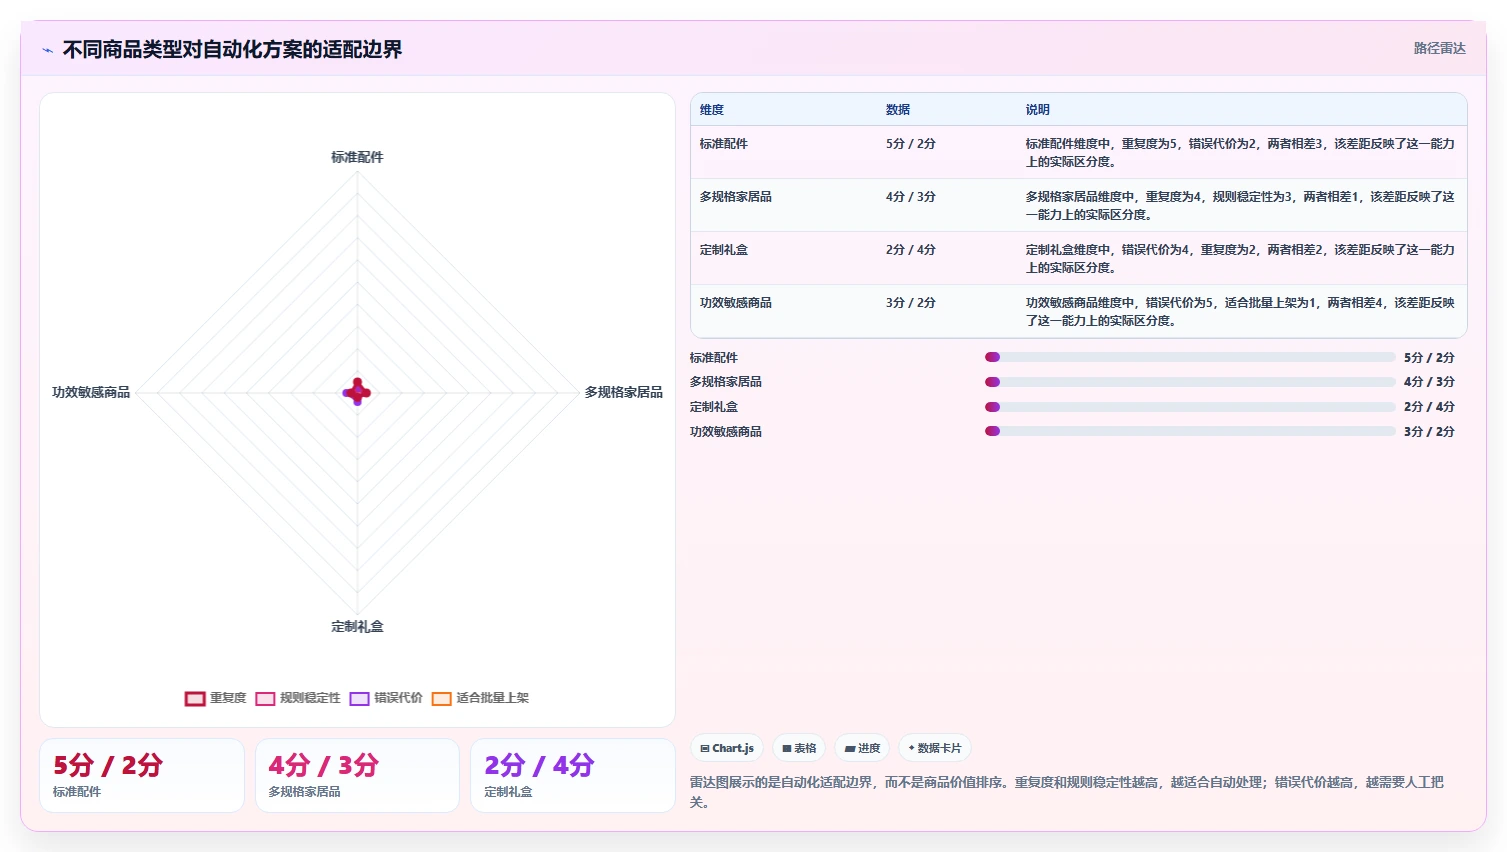The image size is (1507, 852).
Task: Open the 多规格家居品 4分 / 3分 data card
Action: 357,775
